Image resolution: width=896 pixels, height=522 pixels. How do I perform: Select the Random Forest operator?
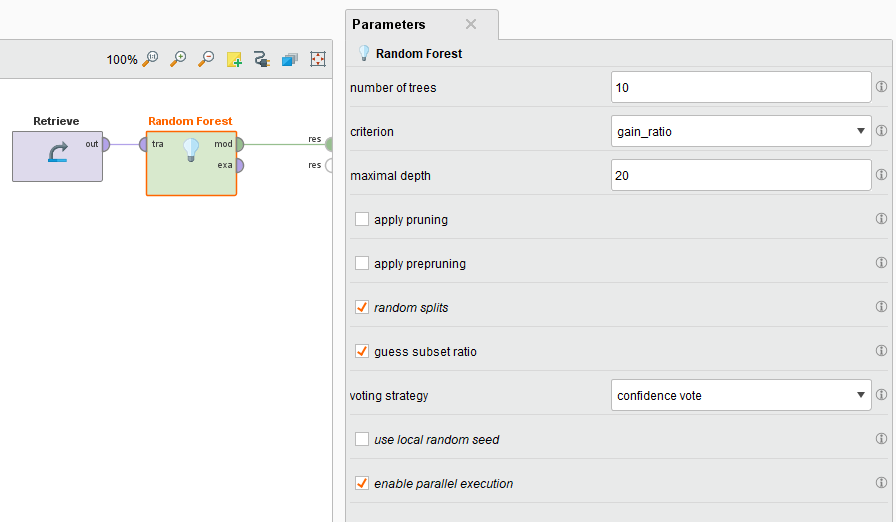(191, 163)
